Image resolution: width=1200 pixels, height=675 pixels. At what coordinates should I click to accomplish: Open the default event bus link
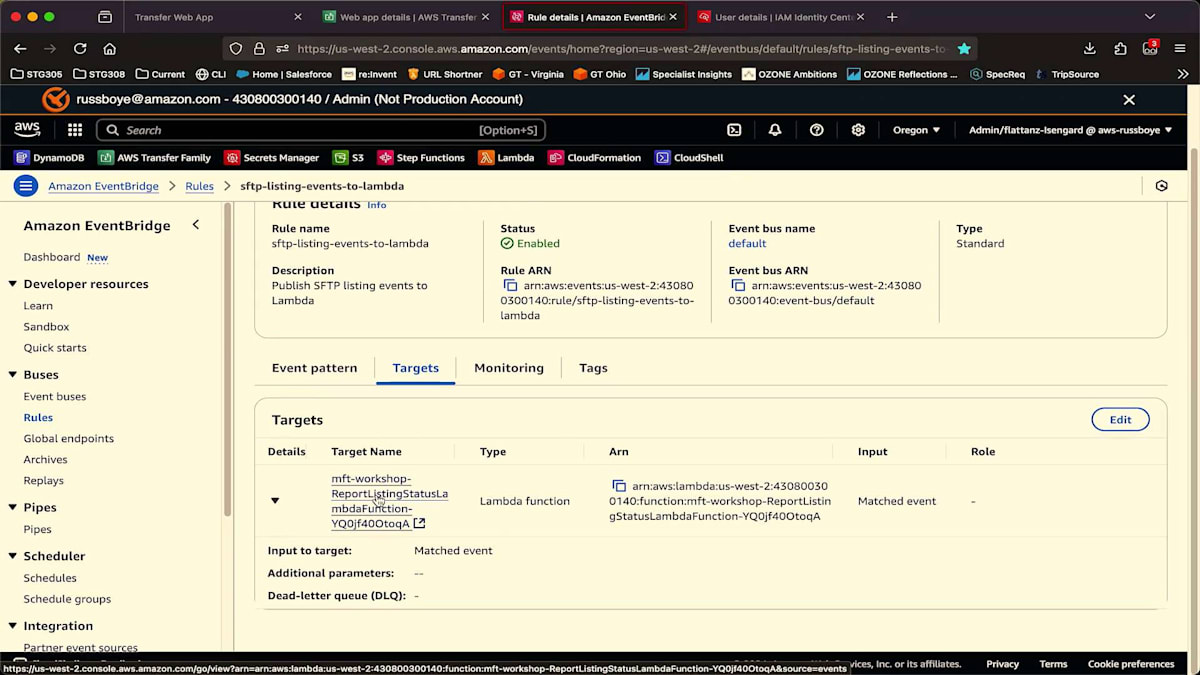pos(747,244)
